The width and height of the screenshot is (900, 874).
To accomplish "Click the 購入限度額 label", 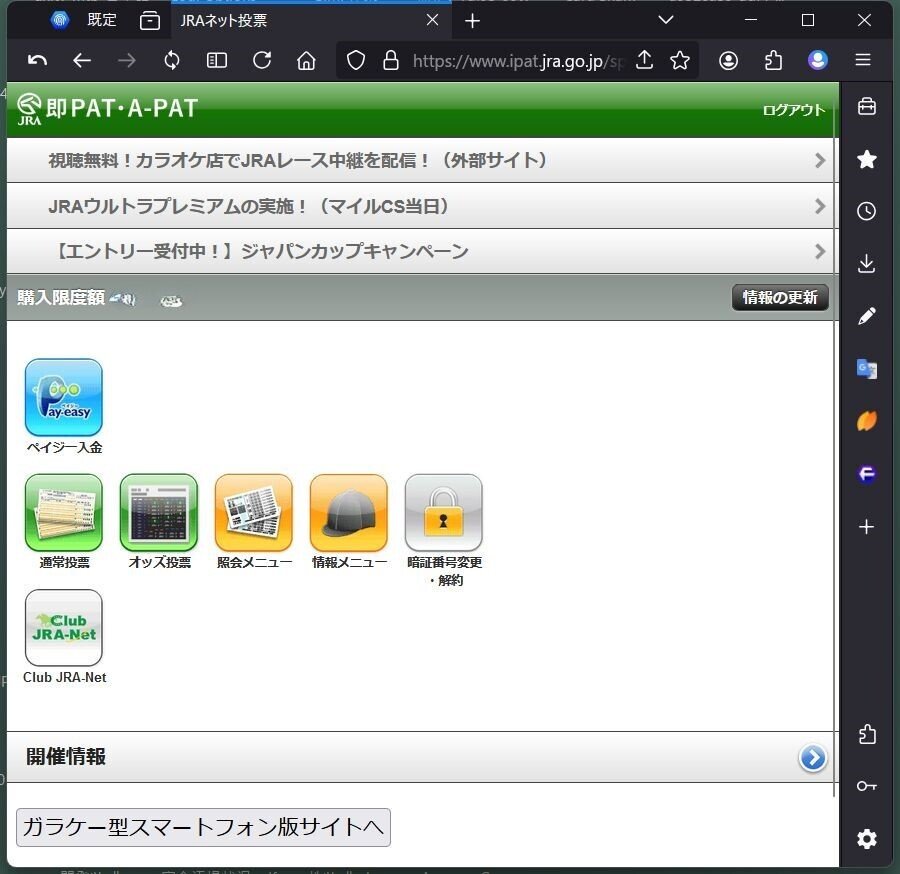I will 61,297.
